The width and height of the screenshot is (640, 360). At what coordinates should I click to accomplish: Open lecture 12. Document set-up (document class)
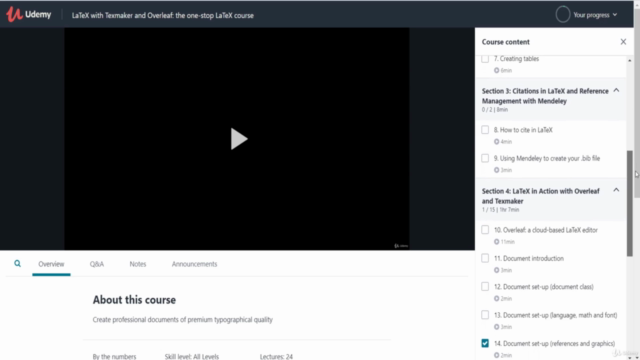[544, 287]
